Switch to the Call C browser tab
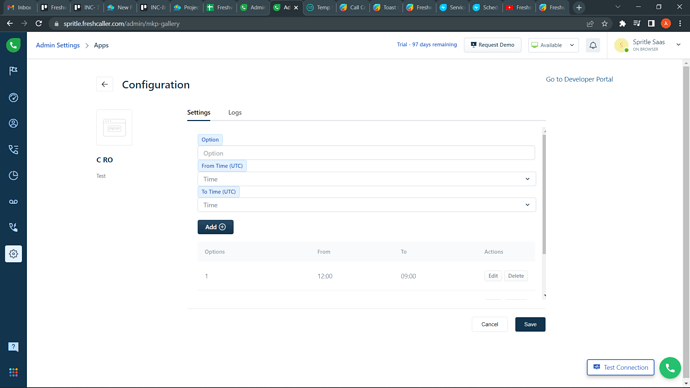The width and height of the screenshot is (690, 388). [353, 7]
